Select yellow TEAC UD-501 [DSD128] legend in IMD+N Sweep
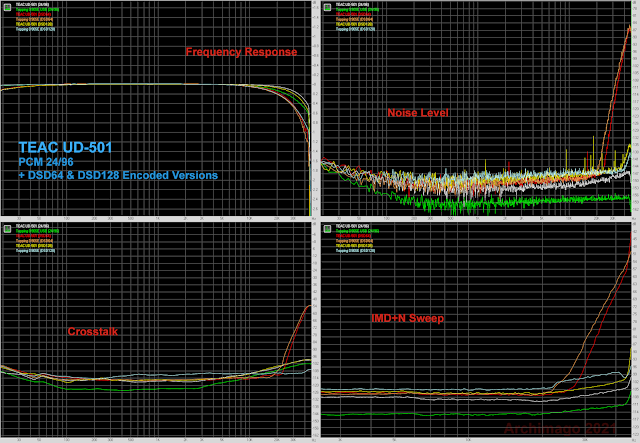640x443 pixels. pyautogui.click(x=354, y=245)
